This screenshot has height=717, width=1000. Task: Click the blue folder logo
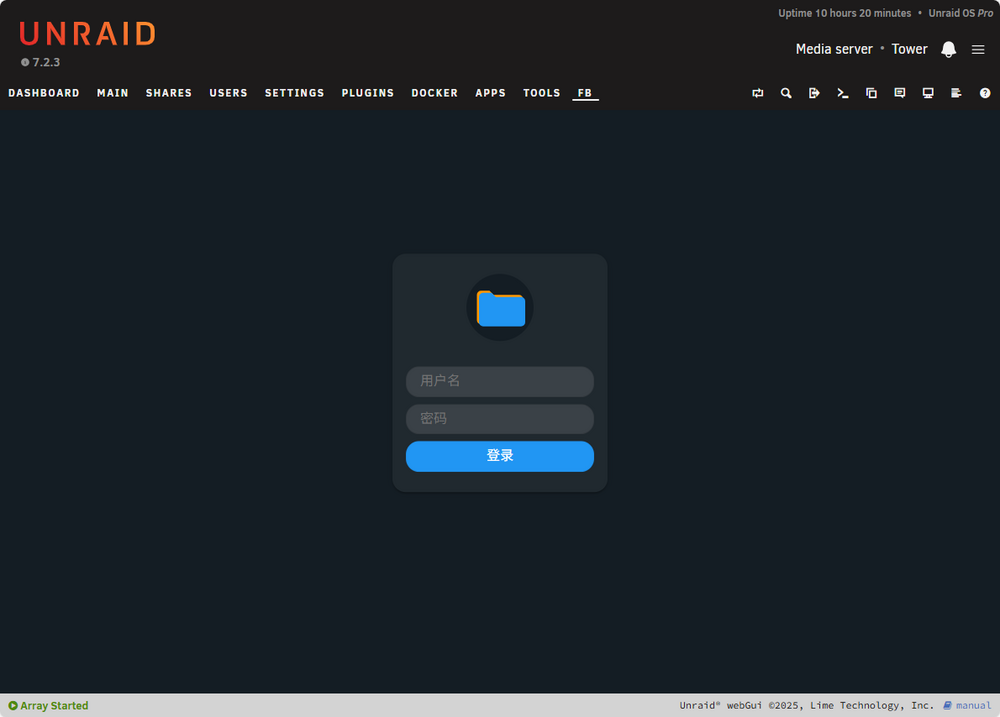[500, 307]
